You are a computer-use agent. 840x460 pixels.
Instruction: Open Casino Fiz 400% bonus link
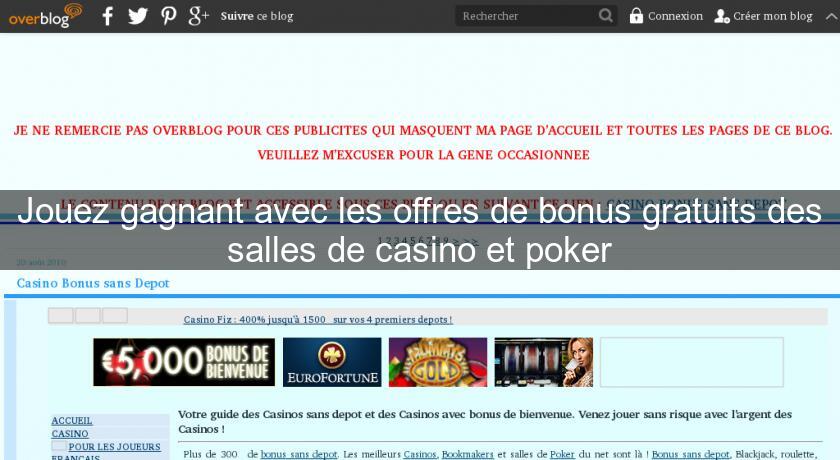tap(318, 320)
